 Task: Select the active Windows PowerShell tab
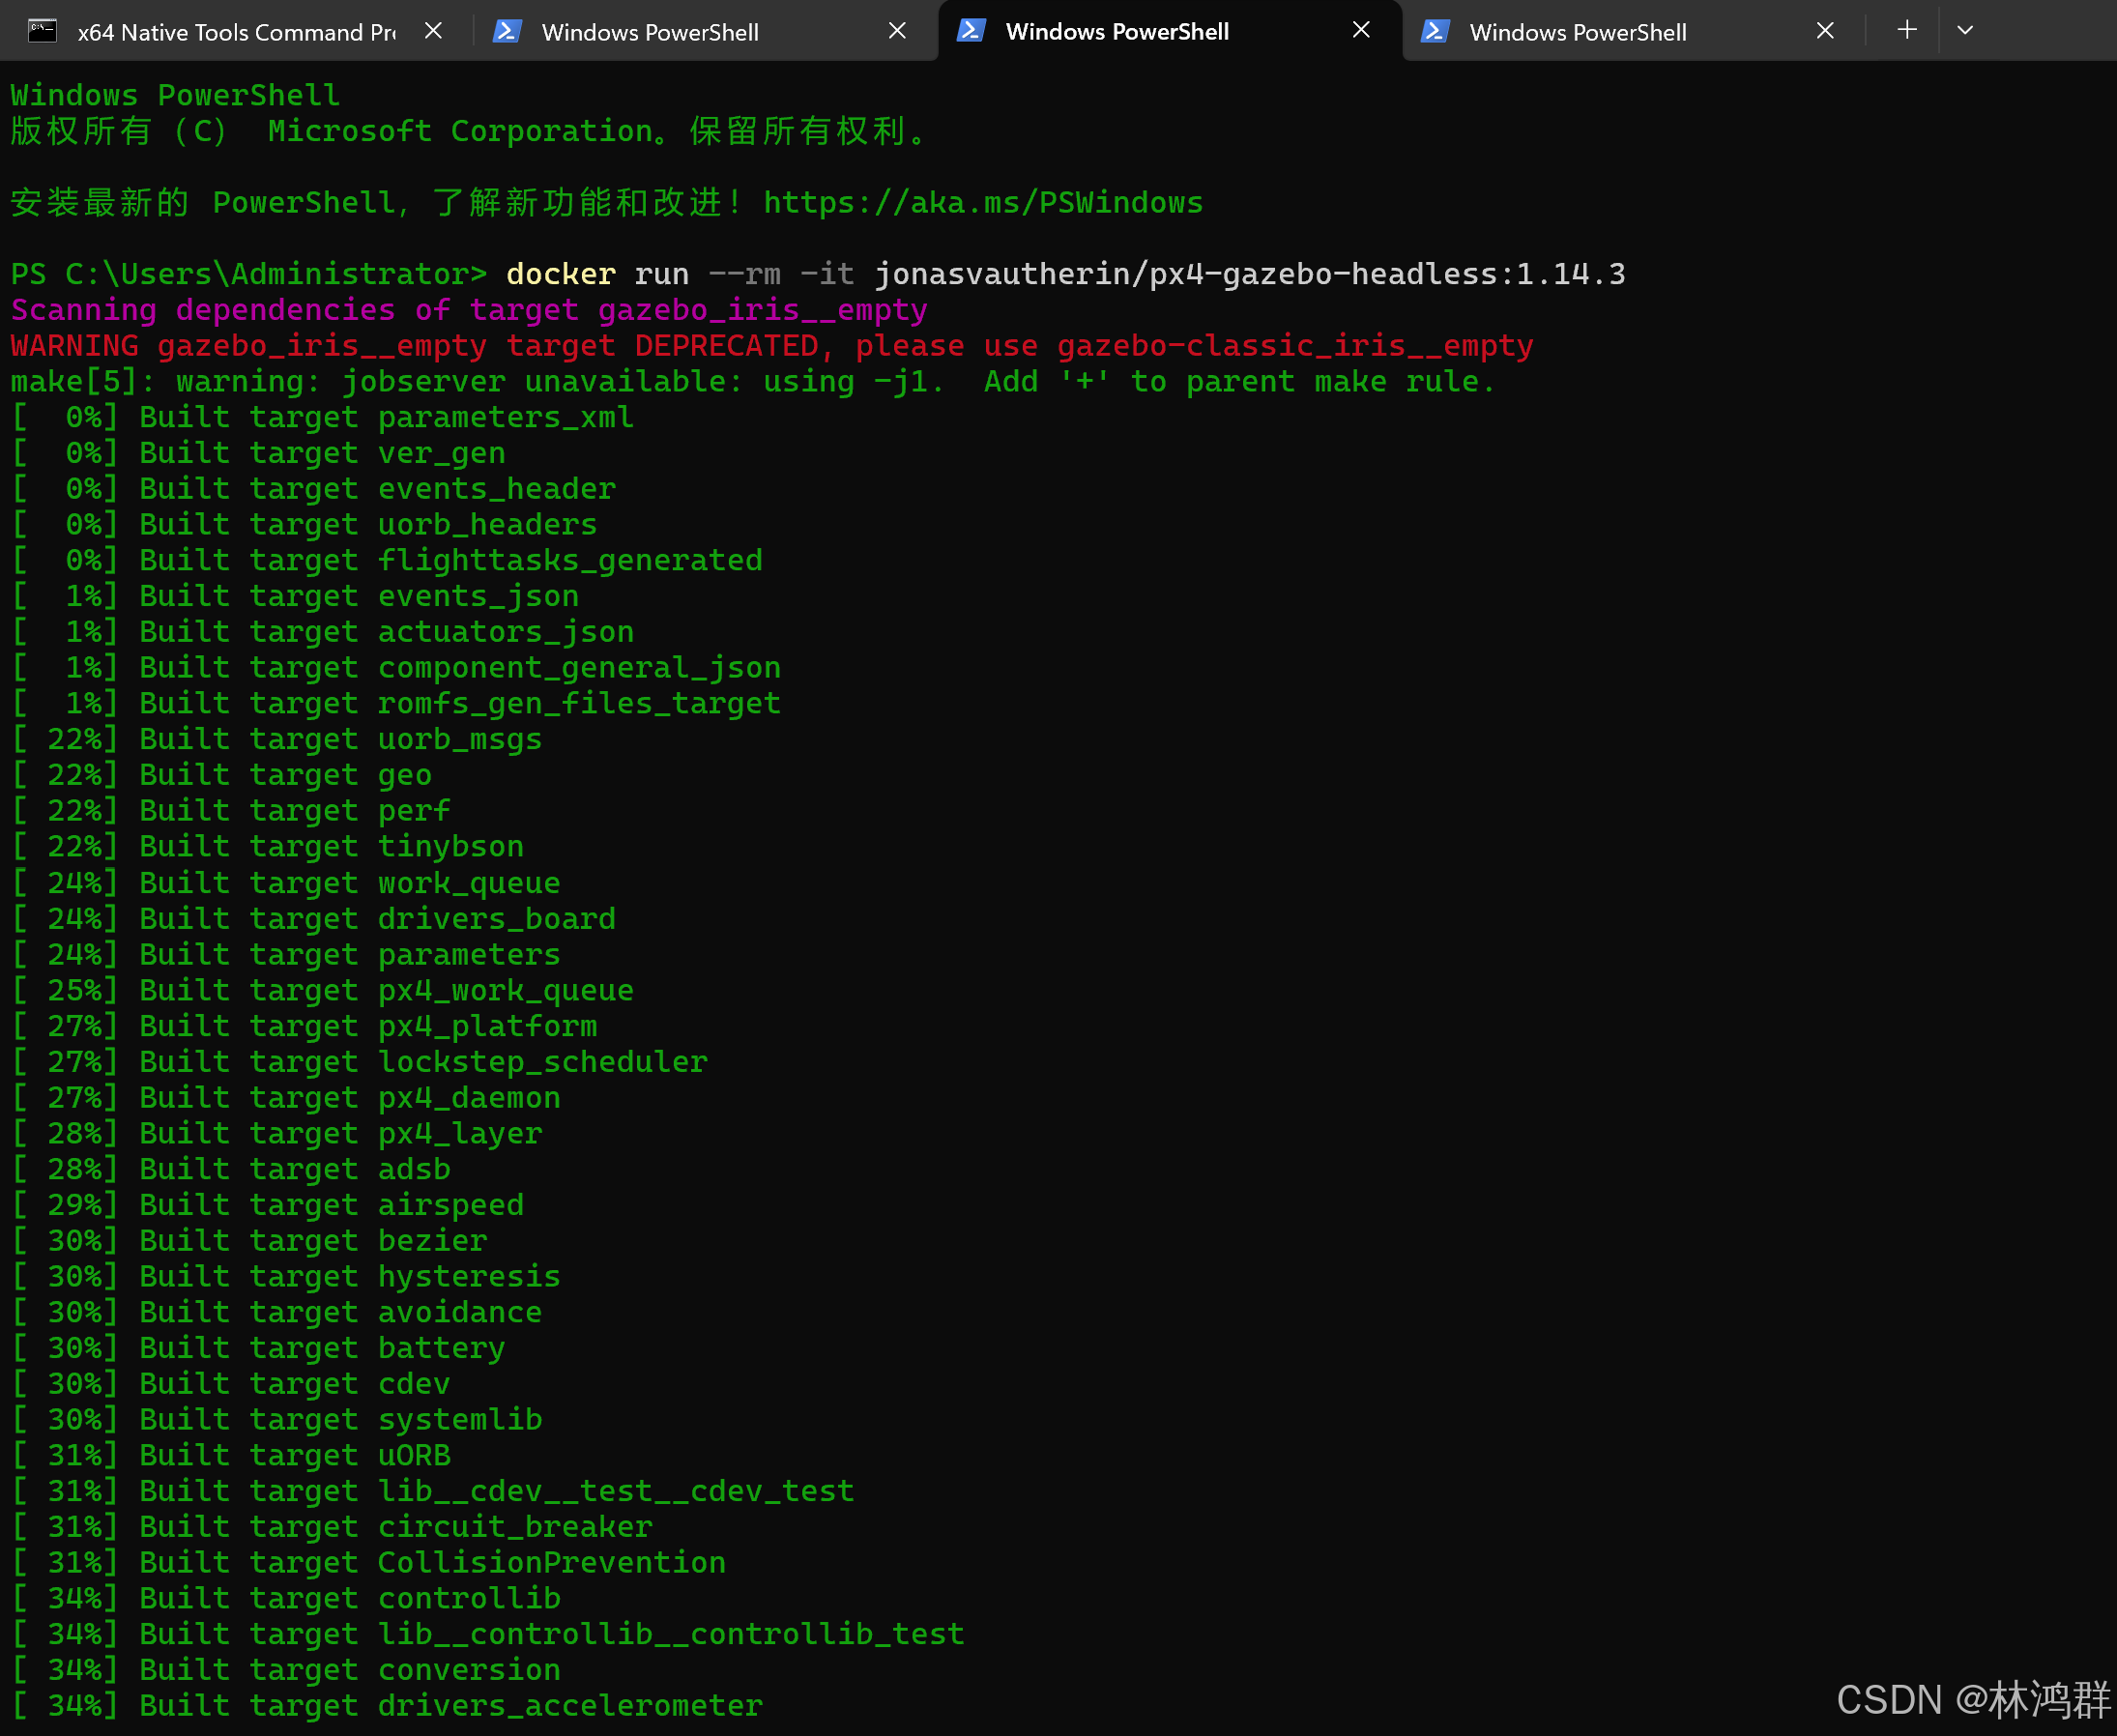pos(1170,31)
